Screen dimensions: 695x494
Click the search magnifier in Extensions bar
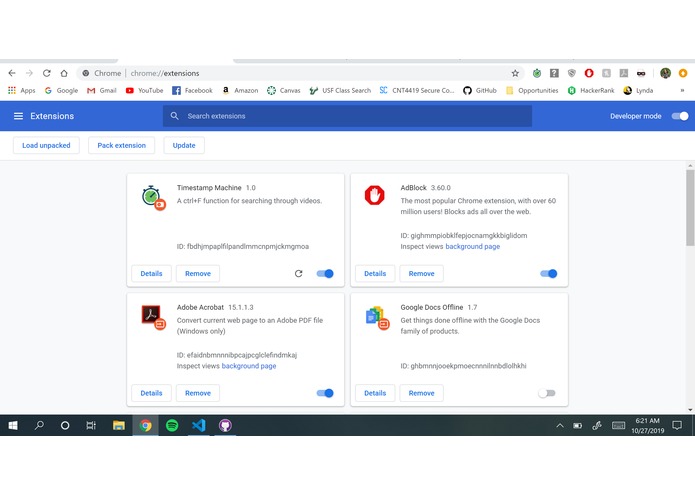tap(175, 116)
